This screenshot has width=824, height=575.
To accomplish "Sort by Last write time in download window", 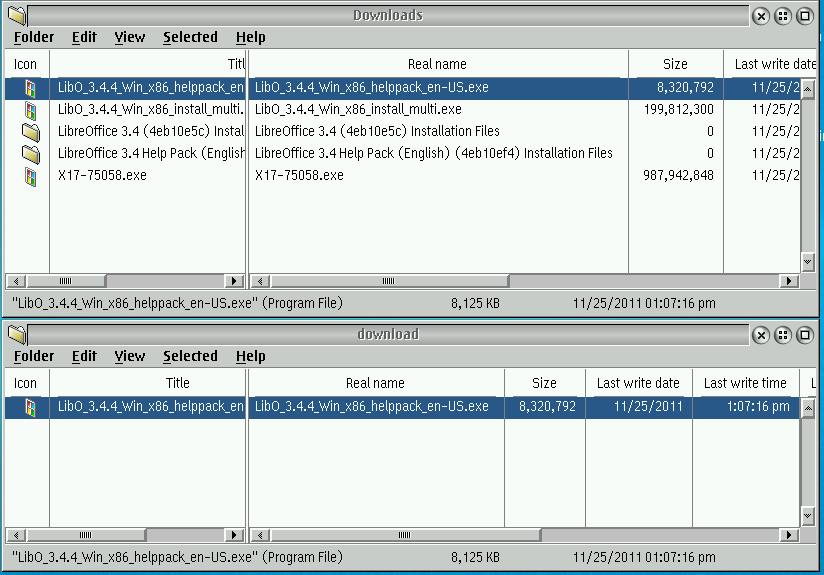I will [x=745, y=383].
